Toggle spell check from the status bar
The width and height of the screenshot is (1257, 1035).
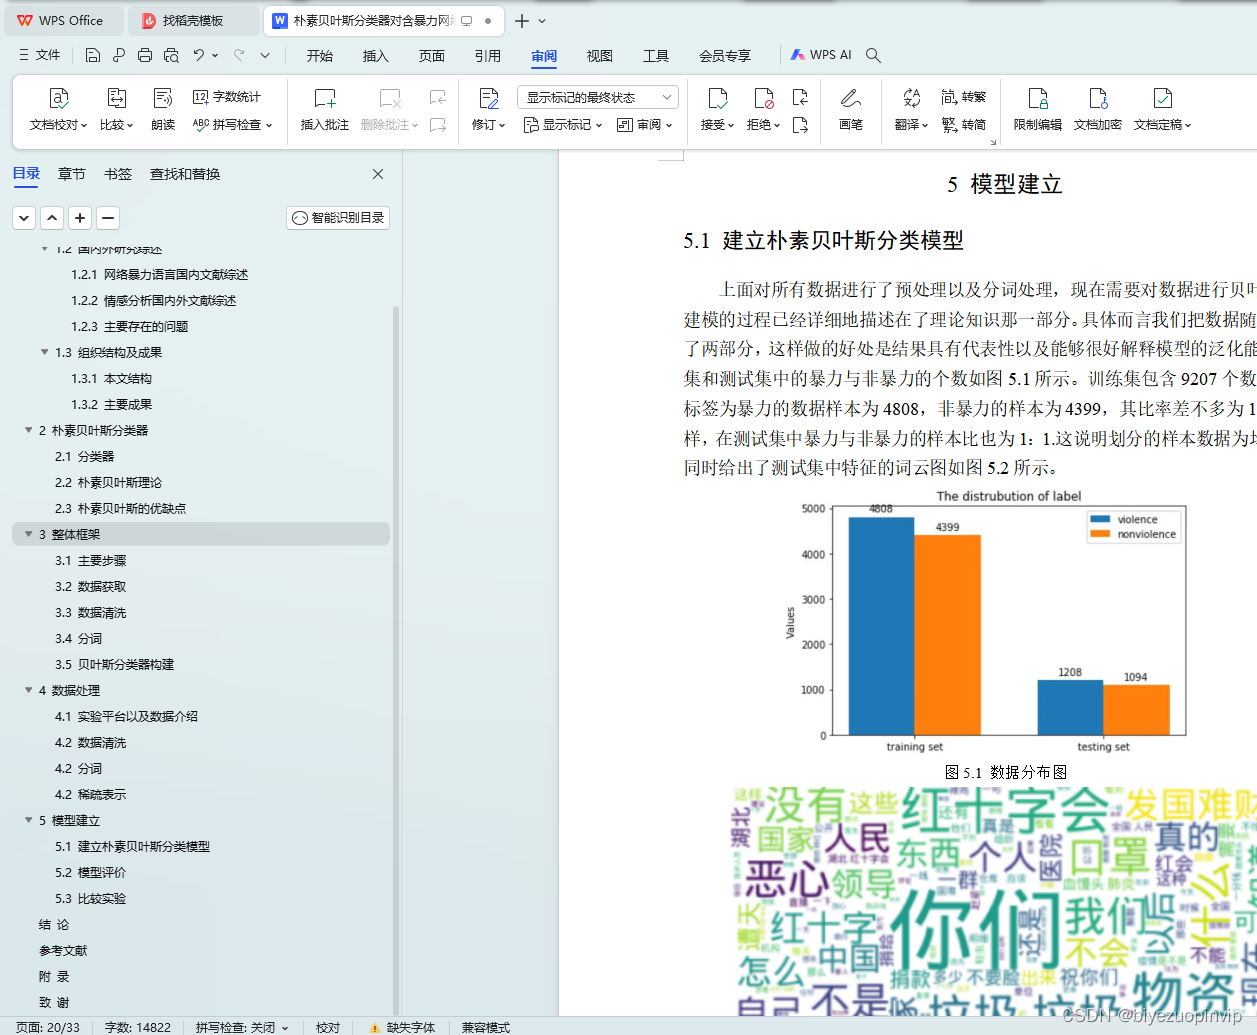[240, 1027]
